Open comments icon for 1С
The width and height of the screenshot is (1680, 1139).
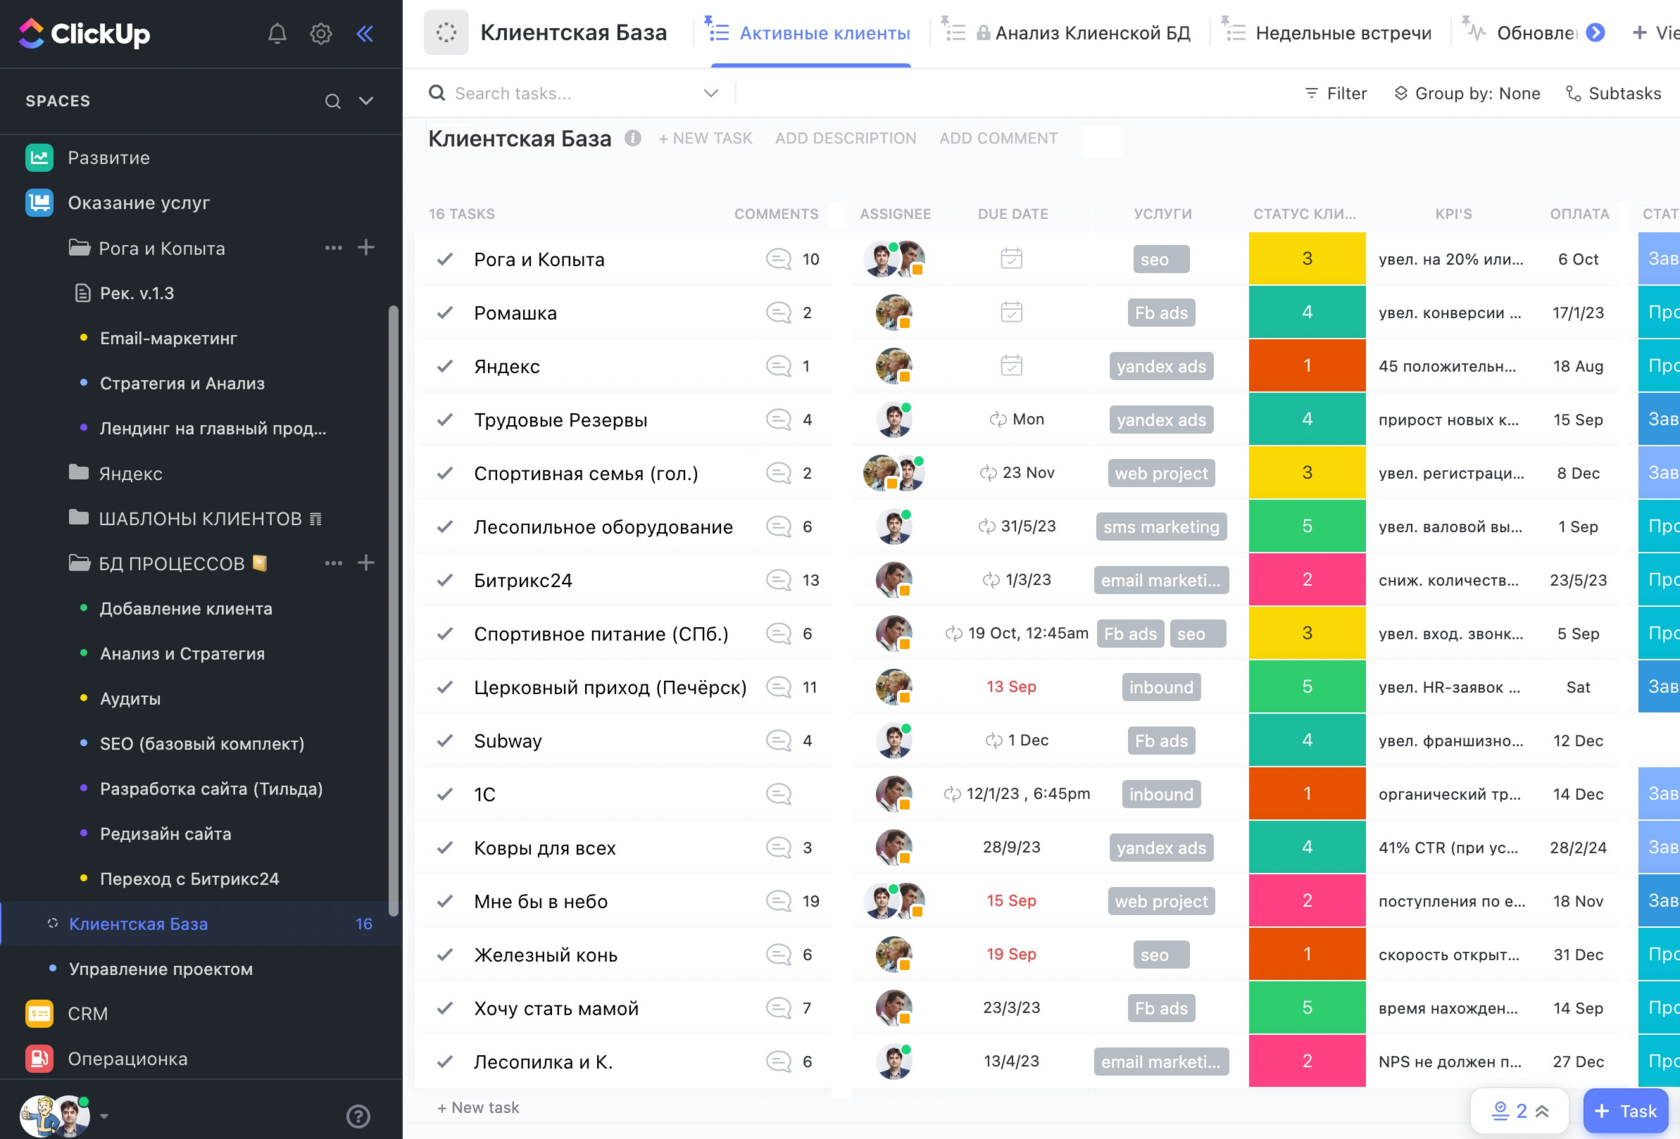779,794
